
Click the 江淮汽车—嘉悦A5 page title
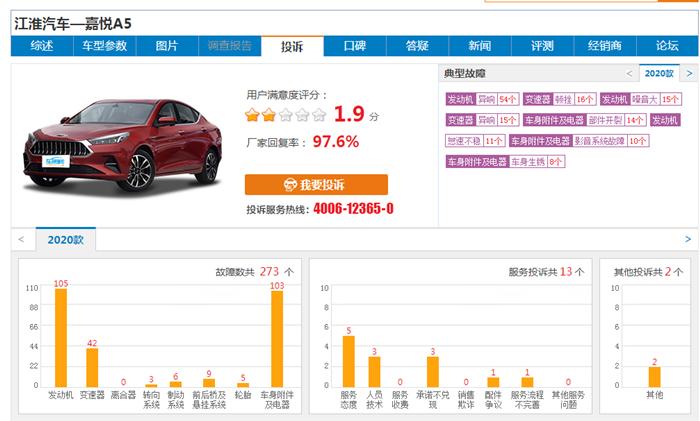click(x=73, y=23)
